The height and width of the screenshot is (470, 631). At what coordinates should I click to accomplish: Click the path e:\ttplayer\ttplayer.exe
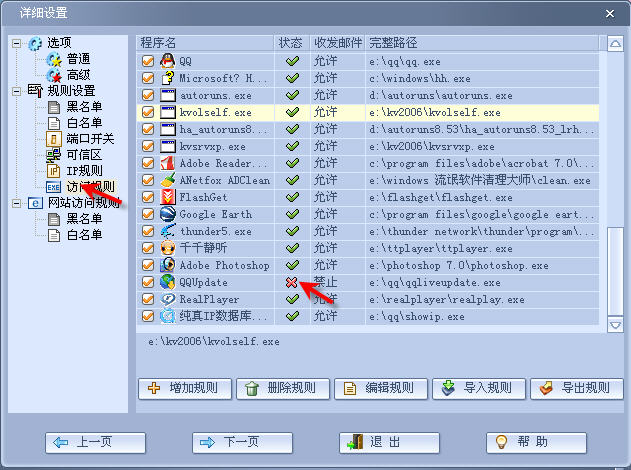tap(441, 249)
